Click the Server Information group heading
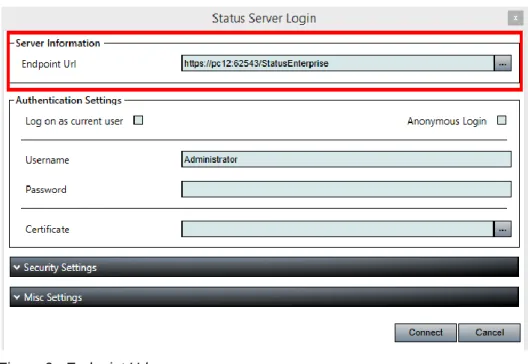Image resolution: width=528 pixels, height=364 pixels. pyautogui.click(x=58, y=43)
